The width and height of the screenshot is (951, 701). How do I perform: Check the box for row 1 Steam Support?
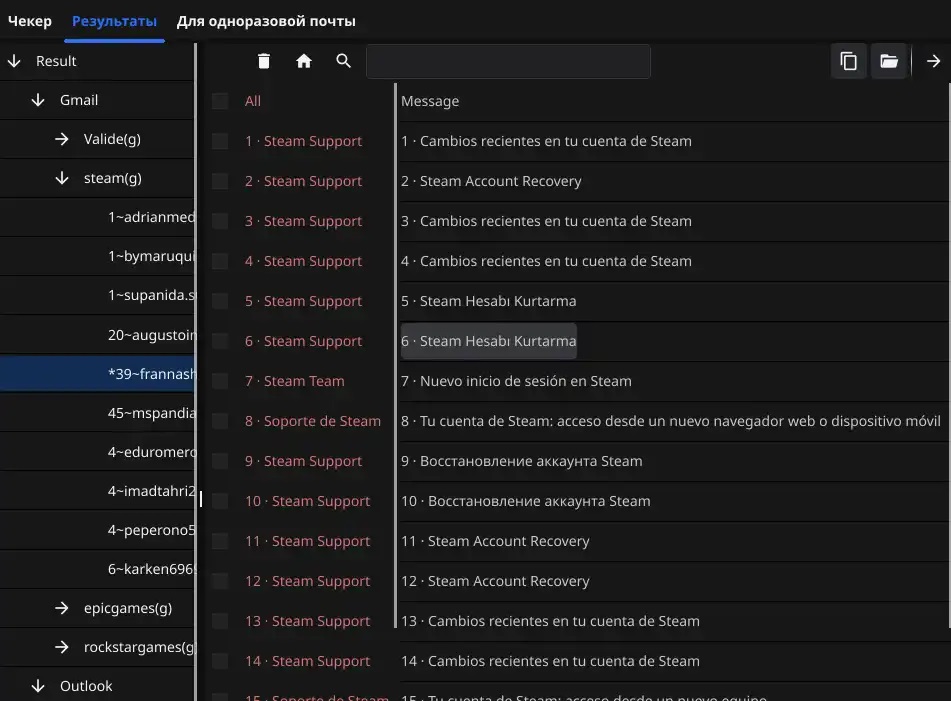tap(220, 141)
